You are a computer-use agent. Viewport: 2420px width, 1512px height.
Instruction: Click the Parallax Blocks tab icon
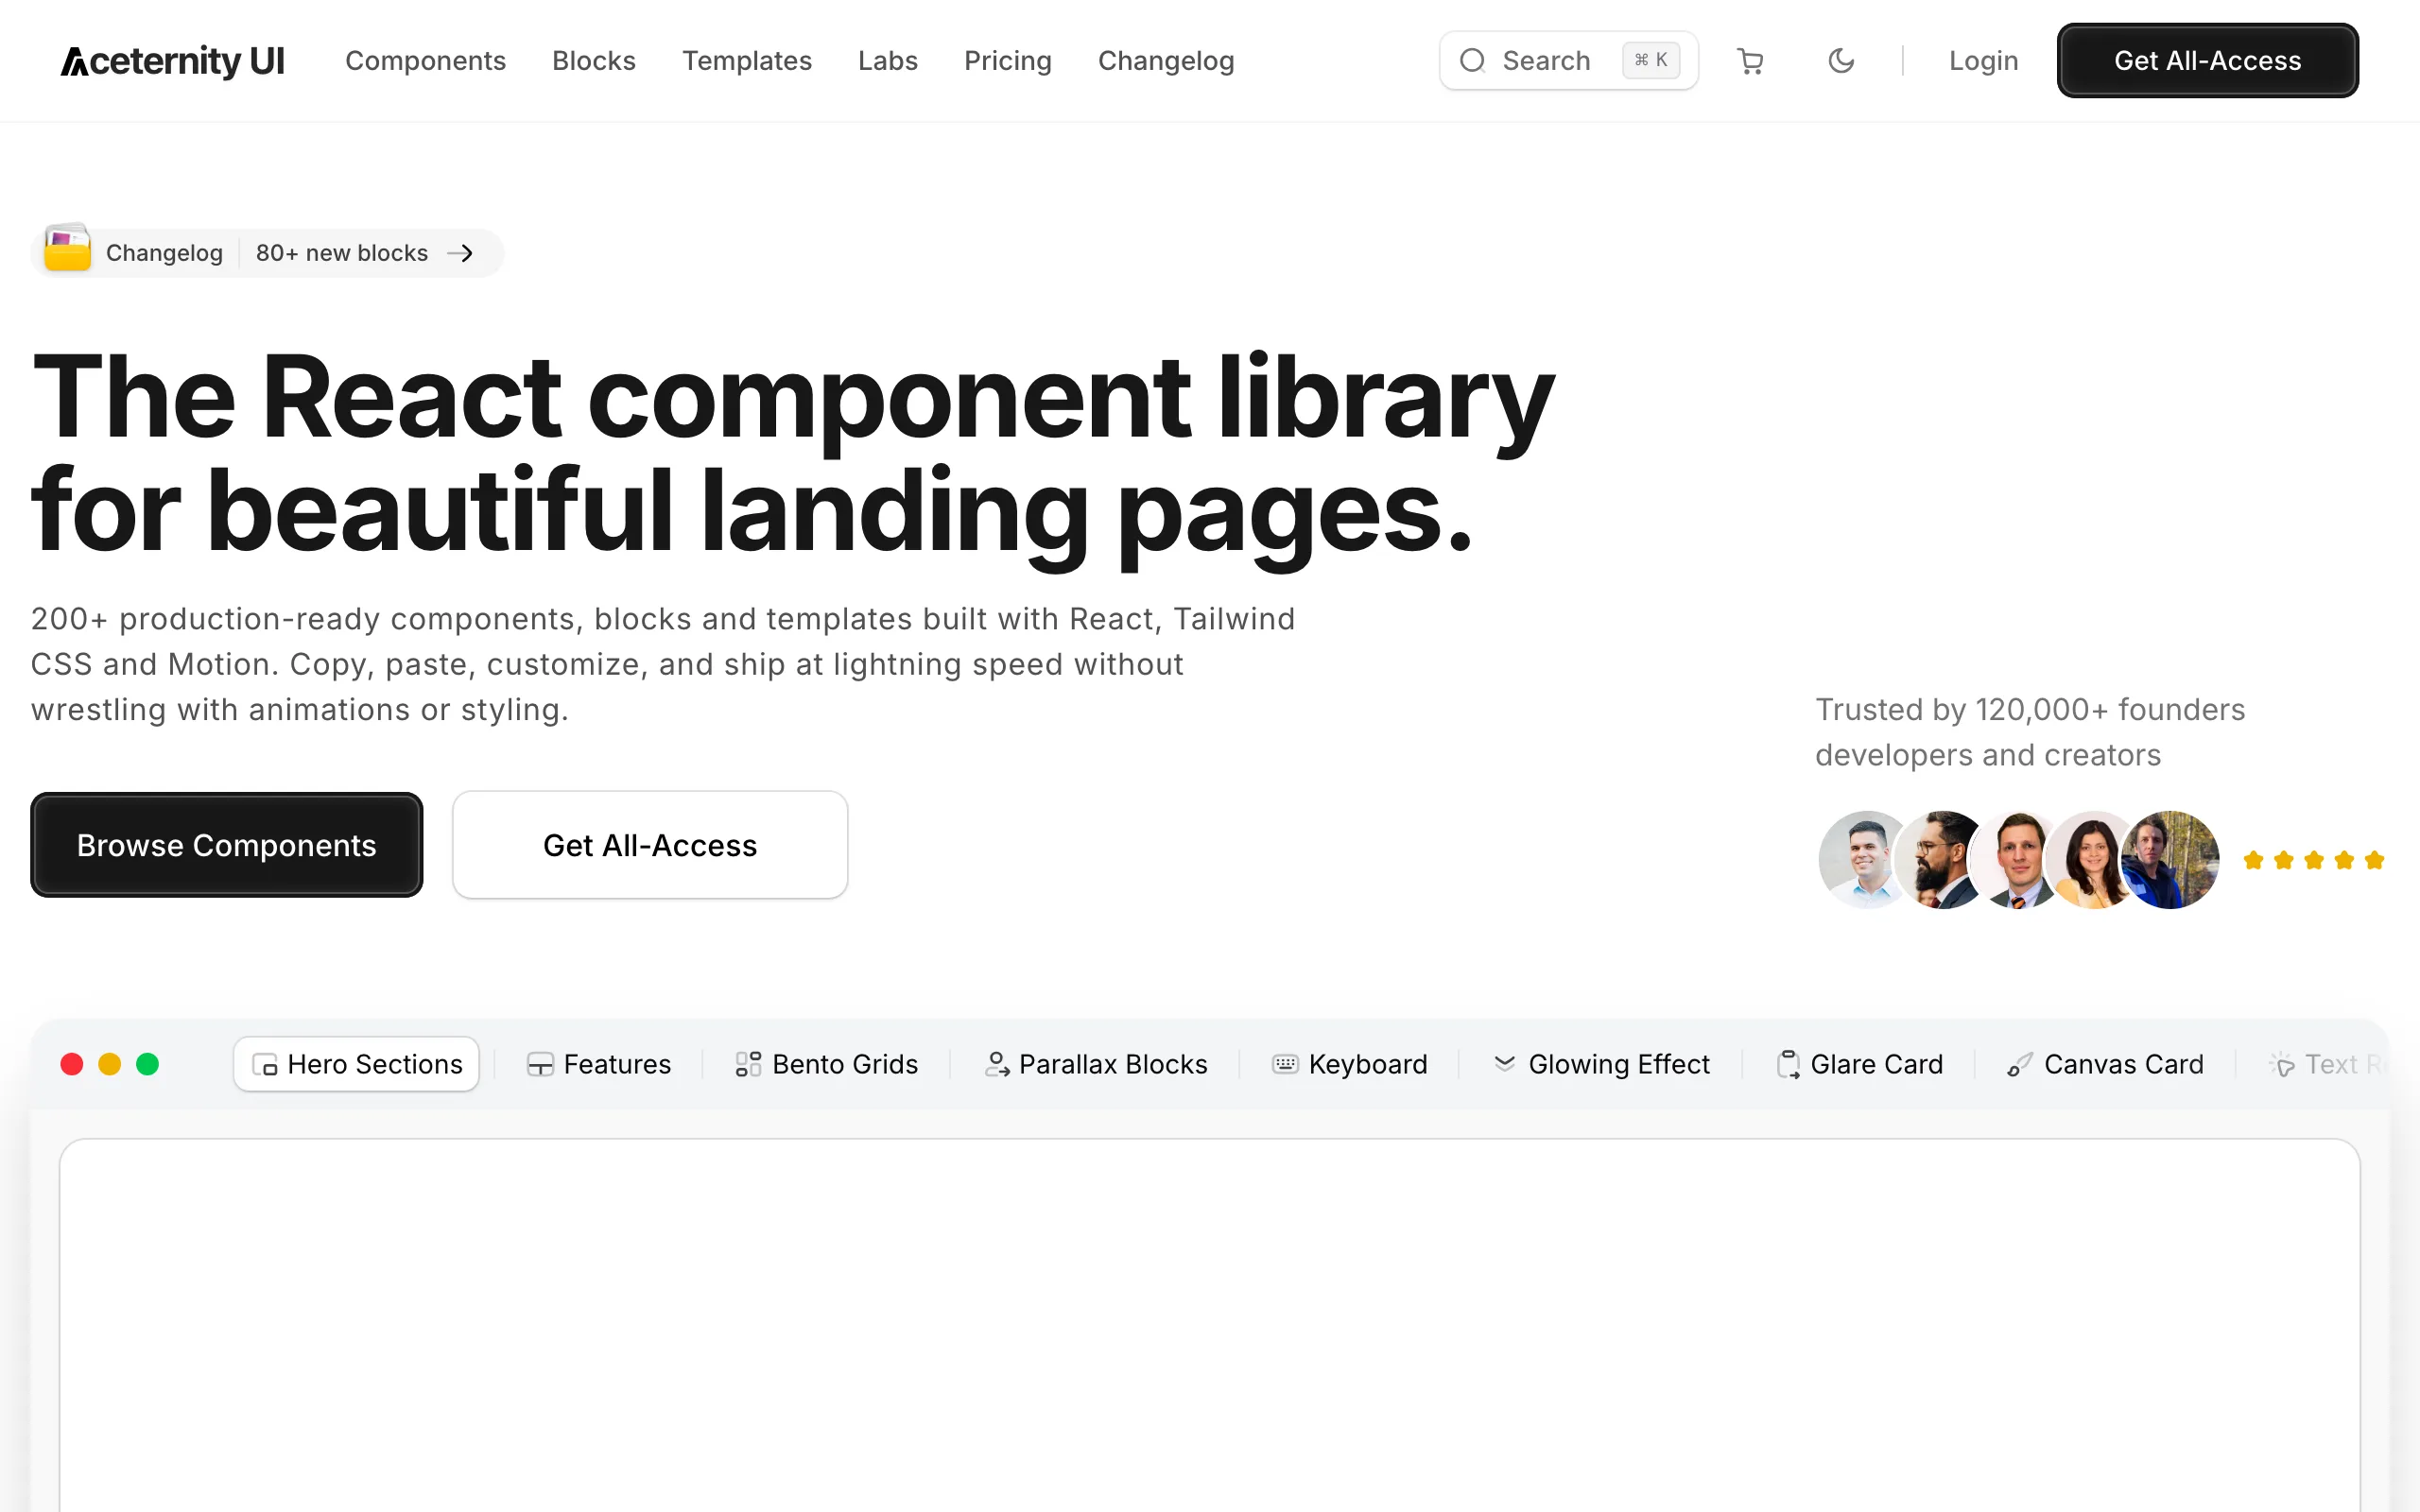[x=997, y=1065]
